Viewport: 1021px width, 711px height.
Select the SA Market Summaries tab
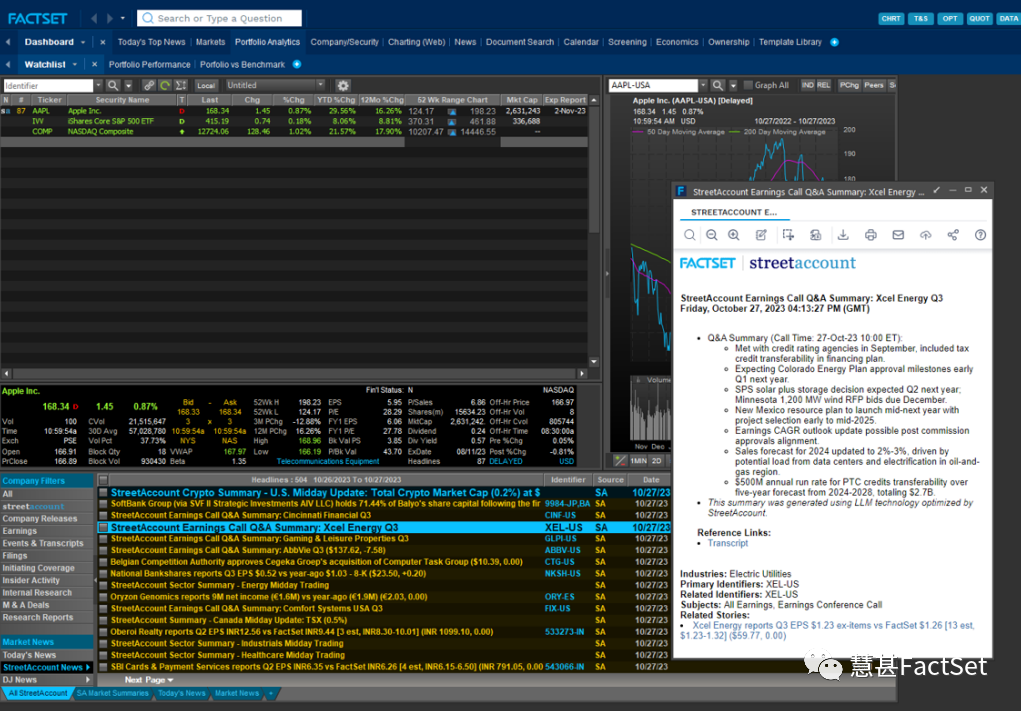(113, 693)
